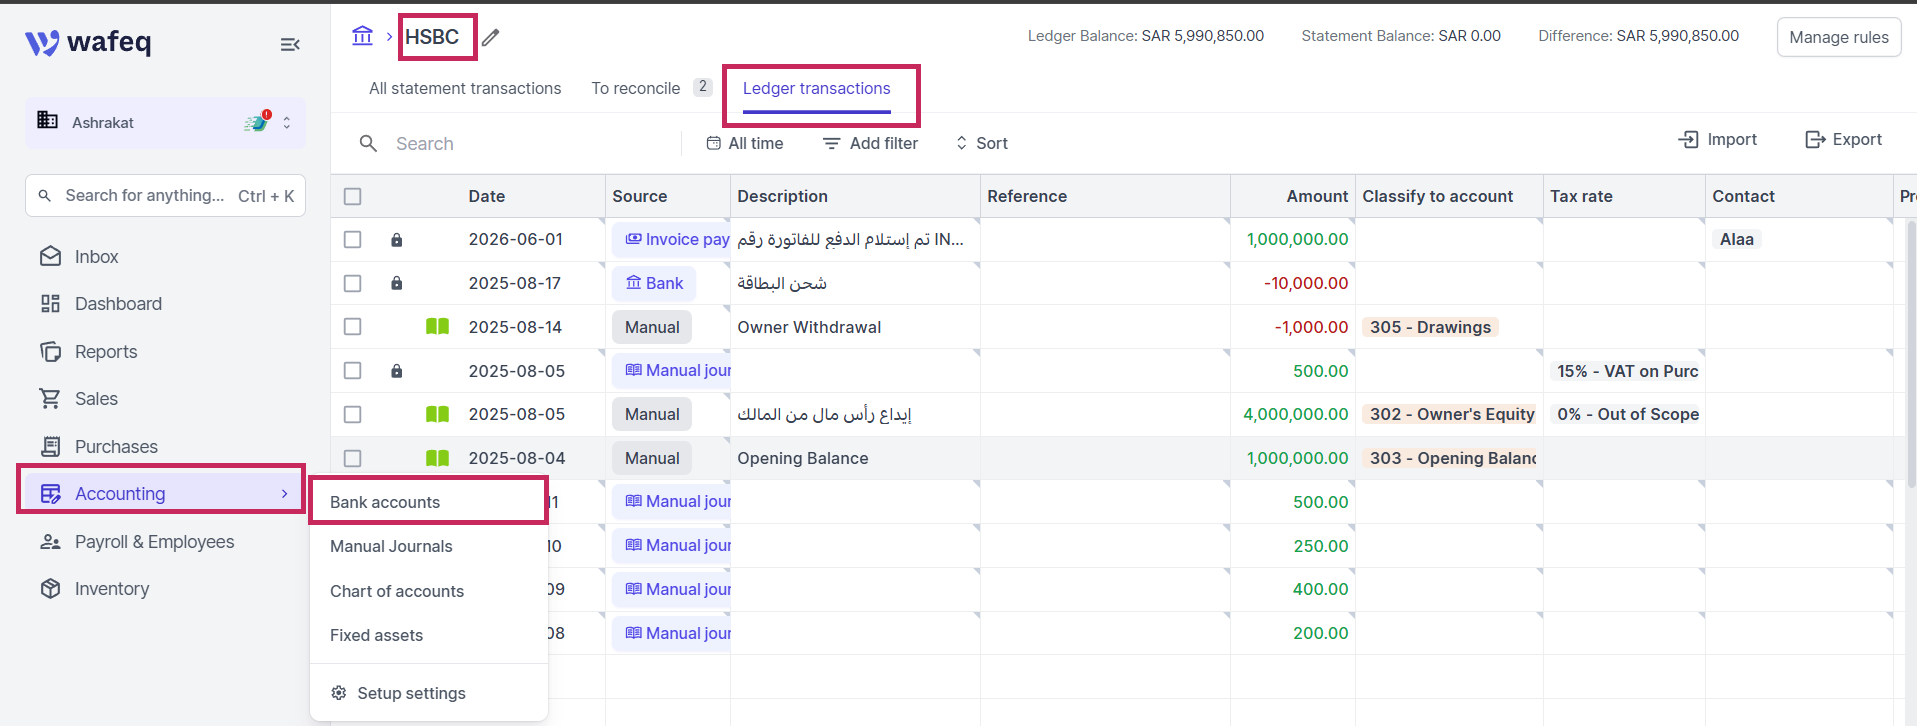
Task: Click green book icon on Opening Balance row
Action: pyautogui.click(x=437, y=458)
